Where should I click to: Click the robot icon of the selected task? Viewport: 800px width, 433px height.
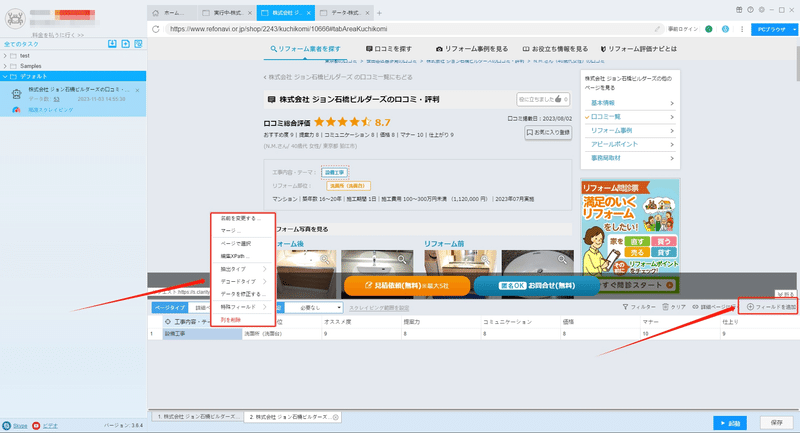coord(16,93)
